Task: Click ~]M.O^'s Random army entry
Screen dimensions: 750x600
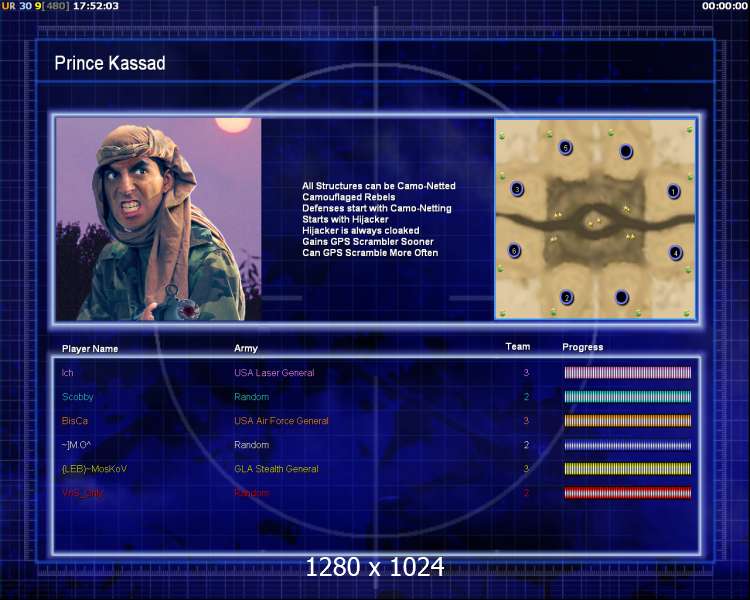Action: pyautogui.click(x=252, y=445)
